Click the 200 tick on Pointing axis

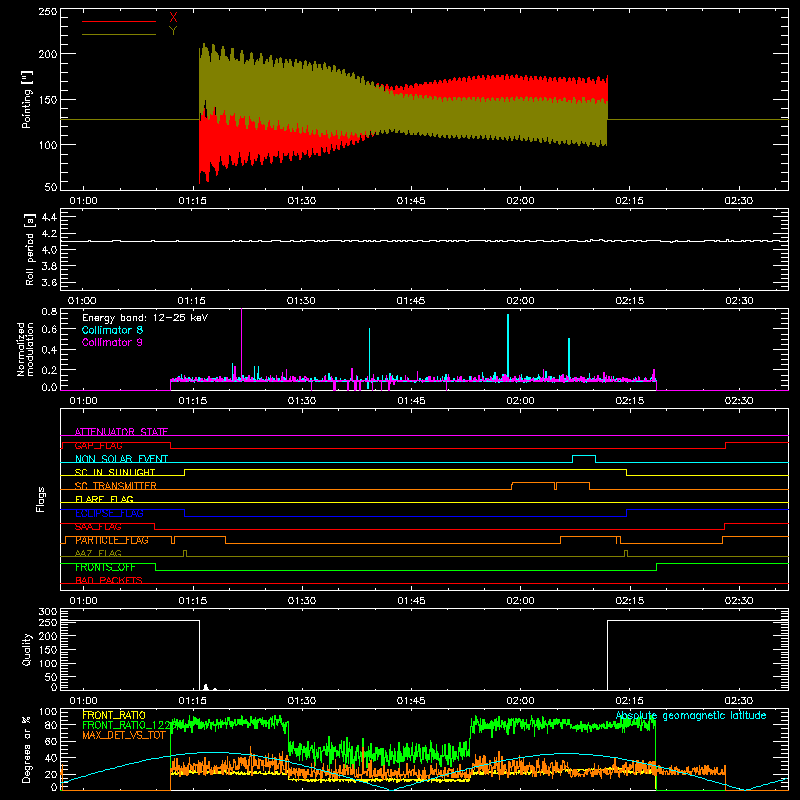tap(48, 54)
